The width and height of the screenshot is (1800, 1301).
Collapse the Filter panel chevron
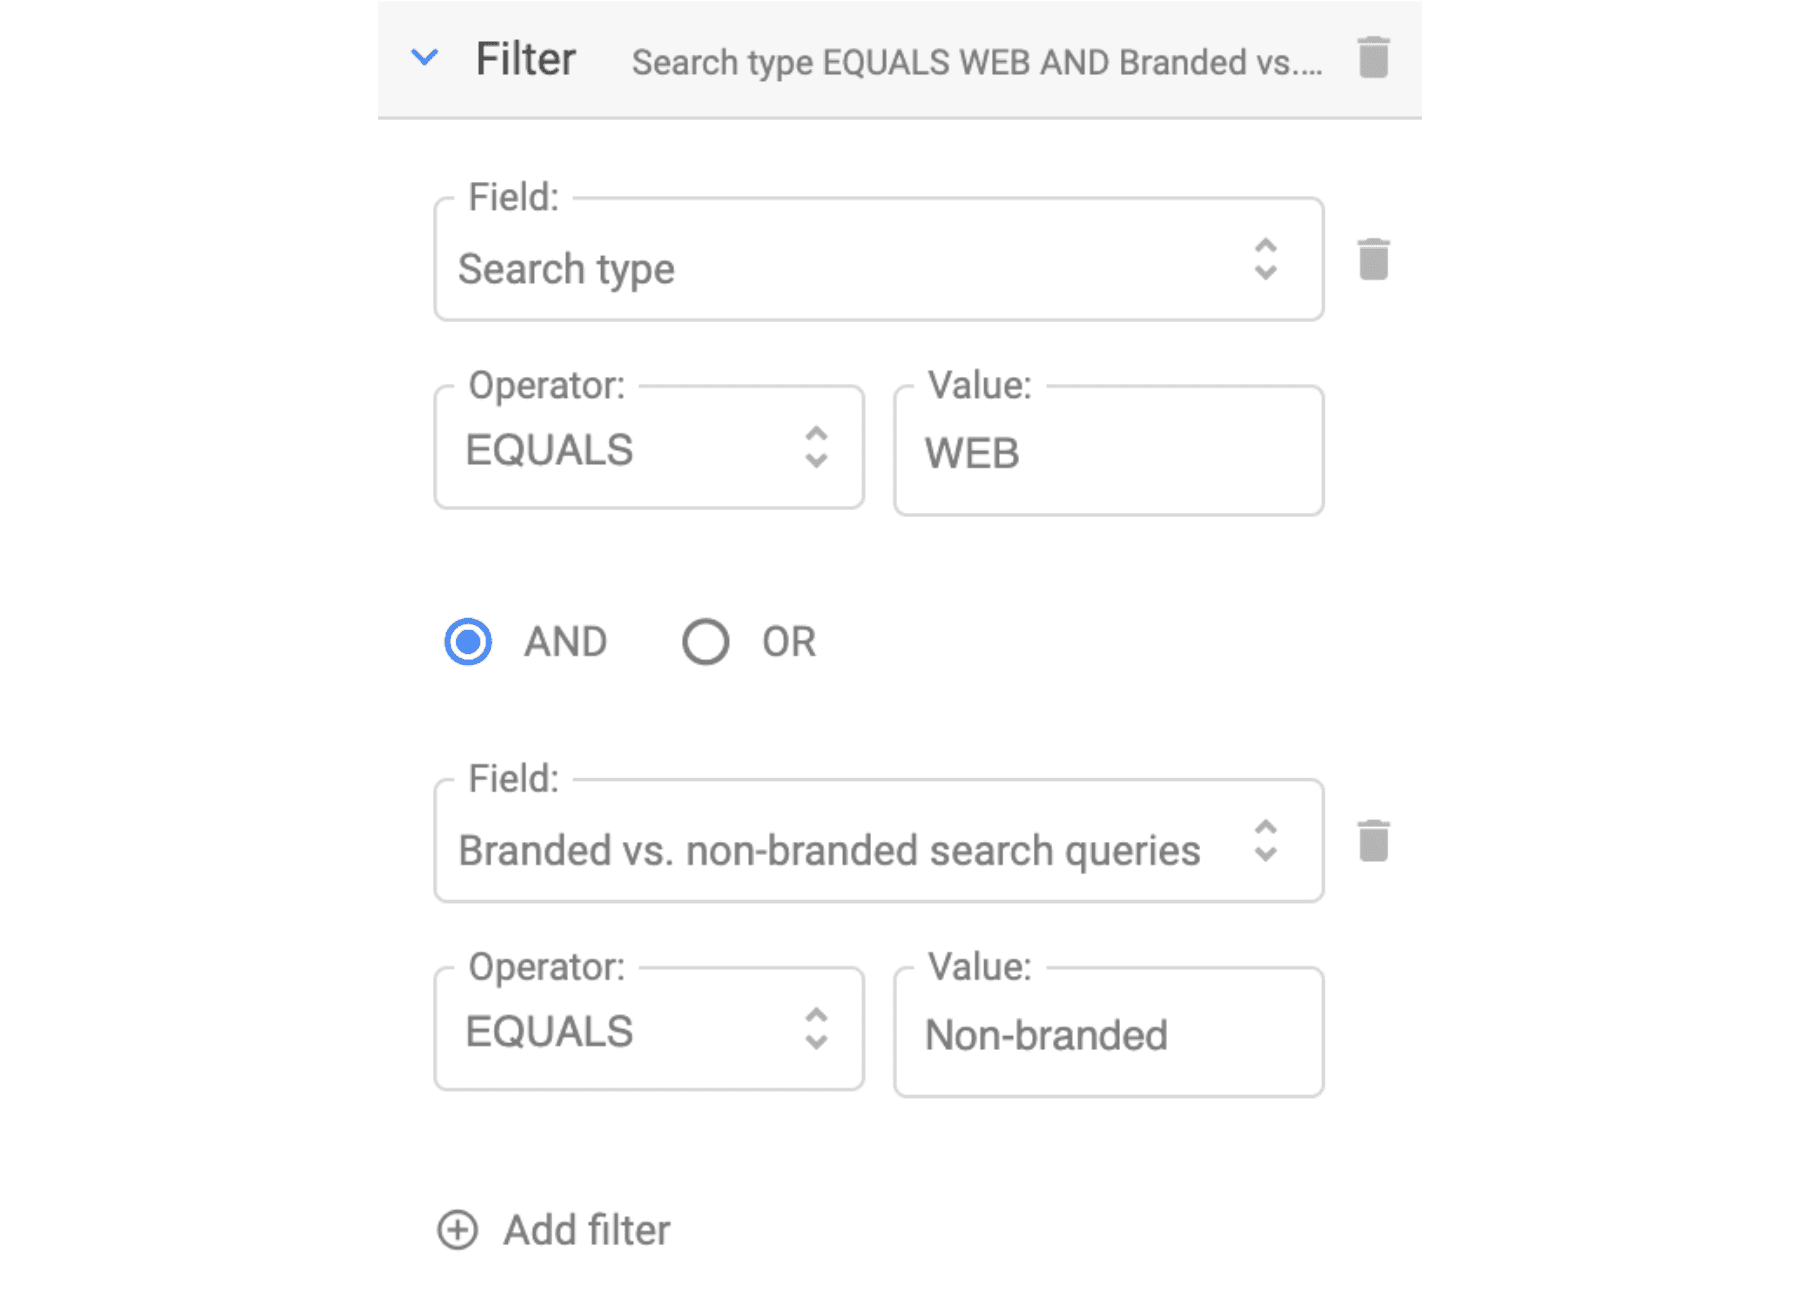pos(425,58)
